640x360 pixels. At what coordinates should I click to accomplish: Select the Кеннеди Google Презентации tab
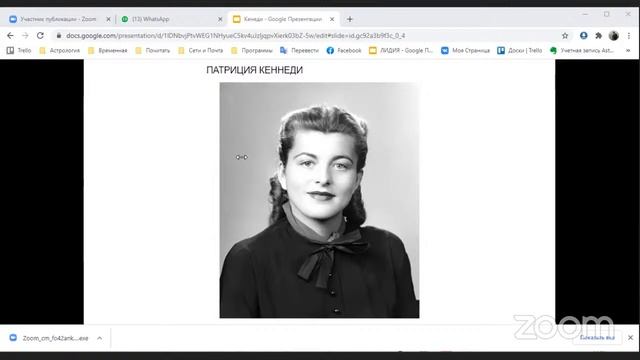[x=283, y=19]
